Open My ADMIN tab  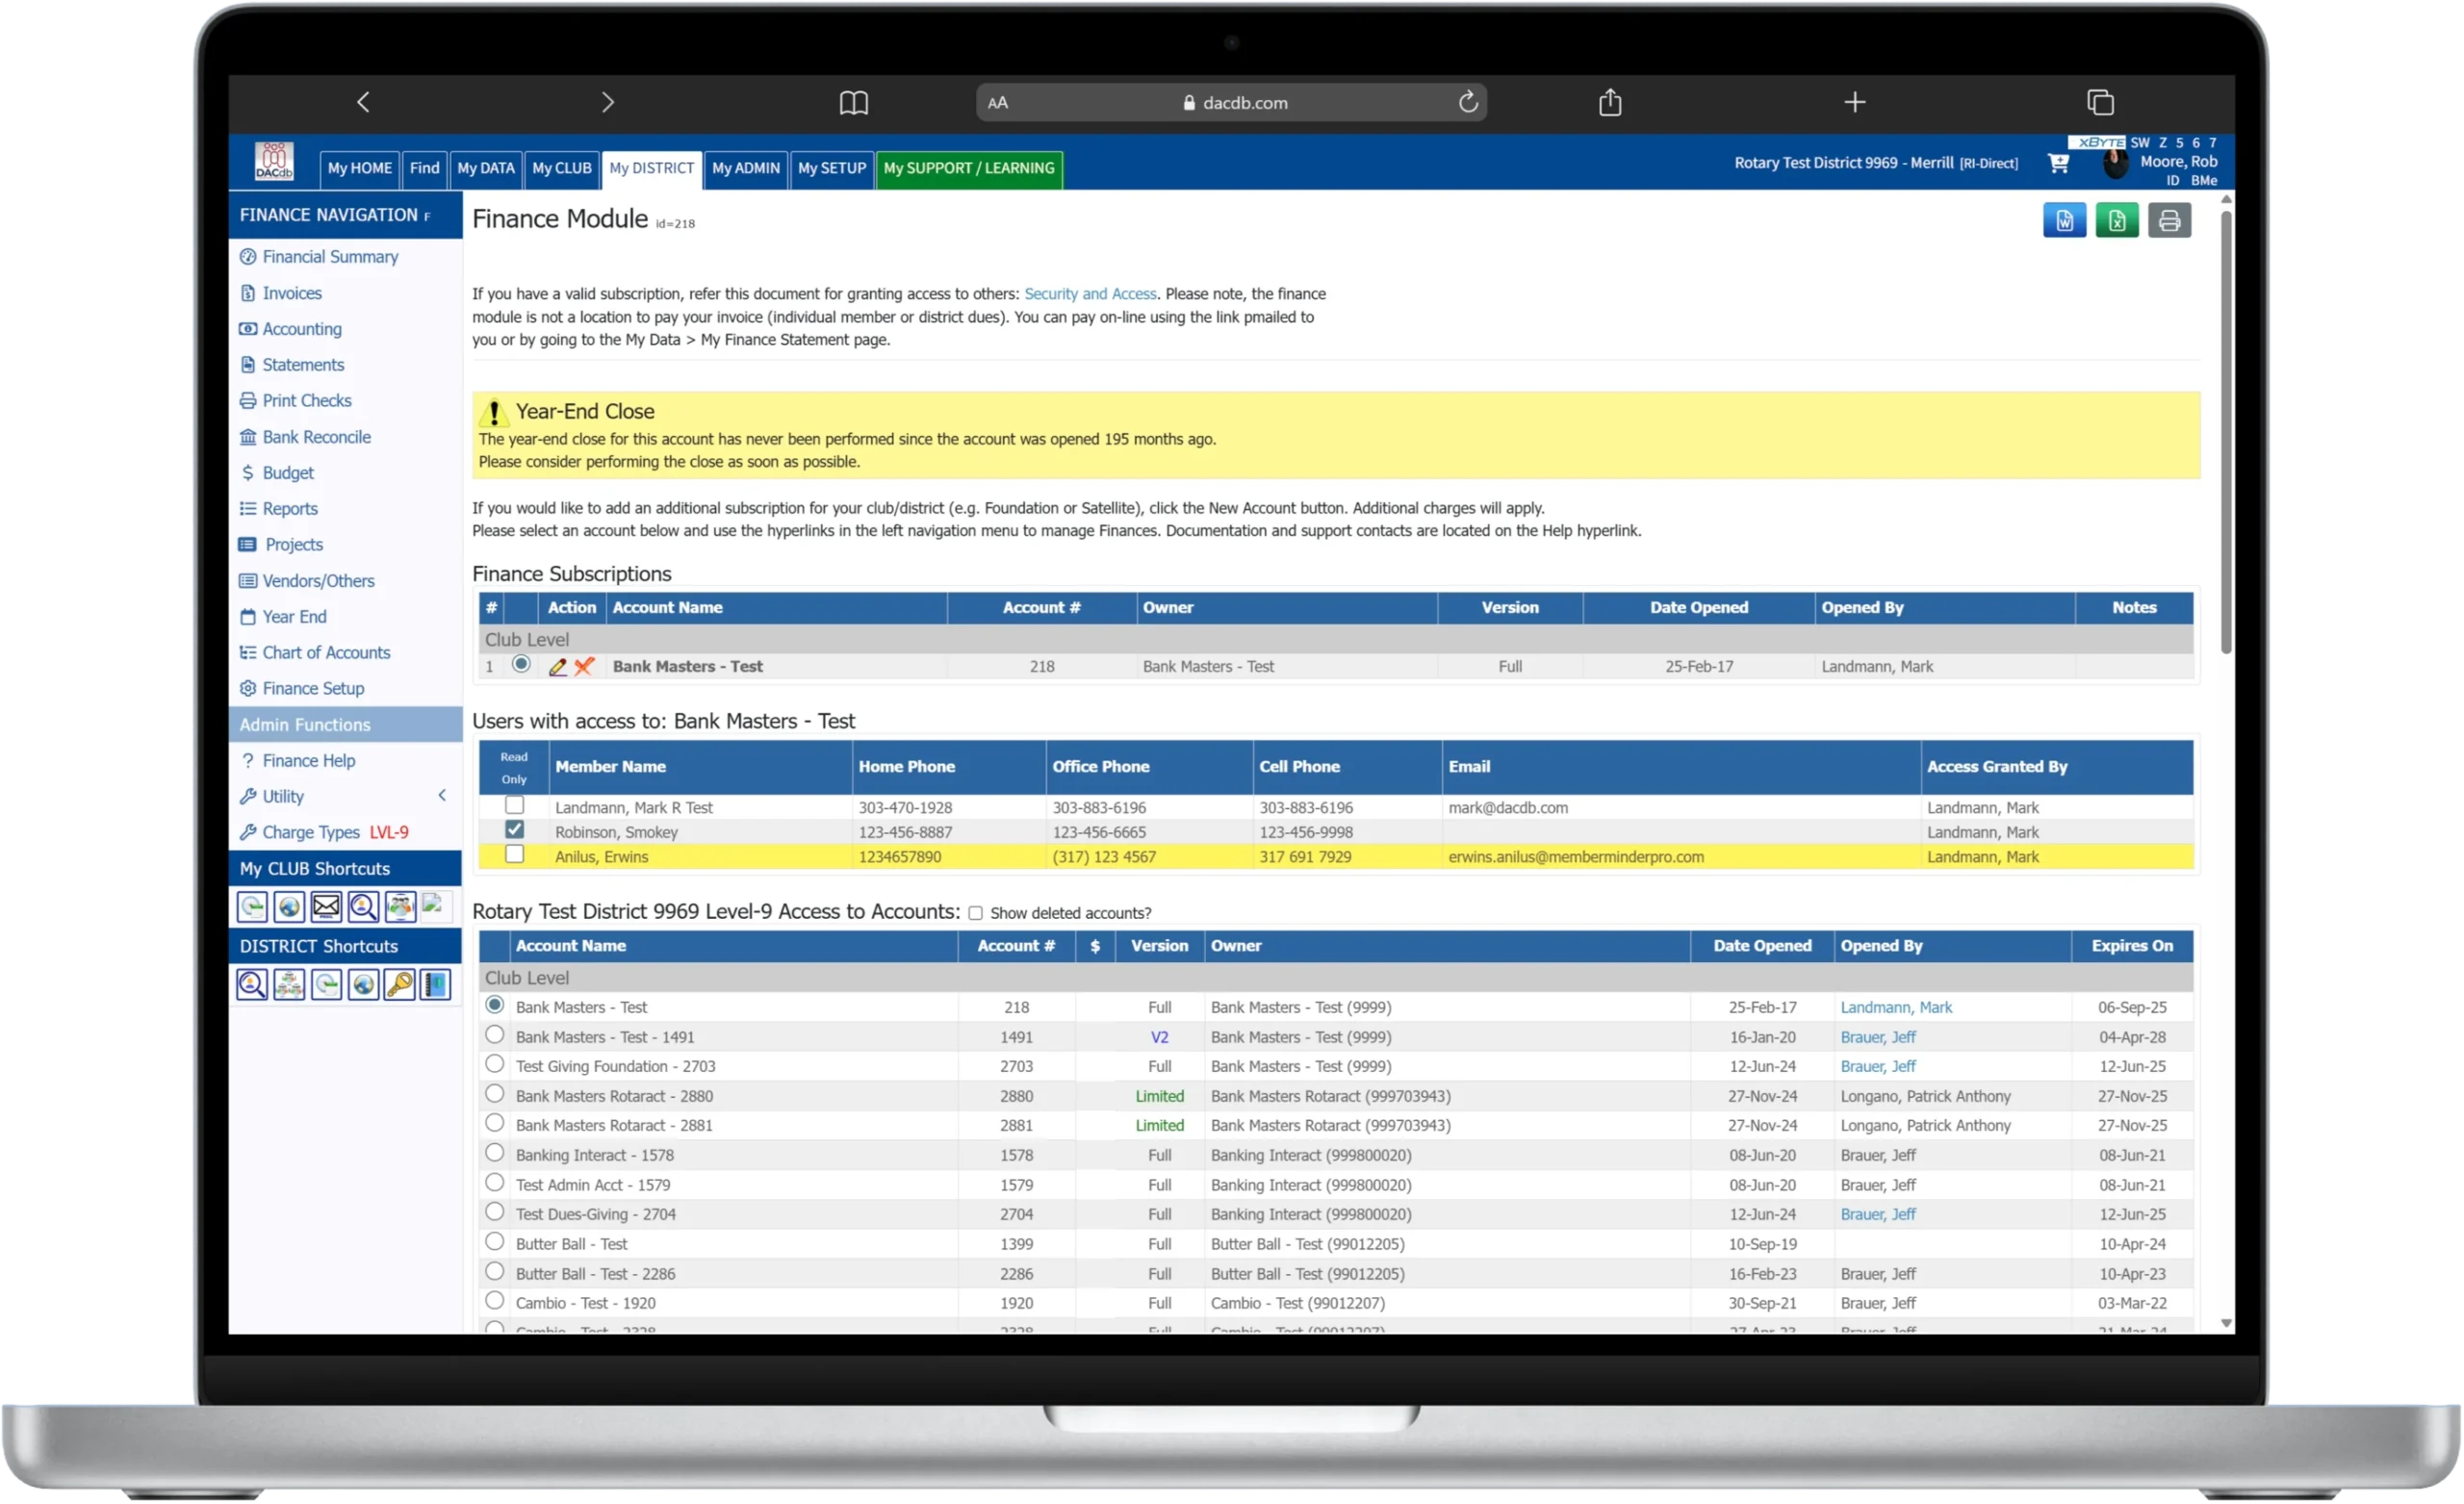(745, 169)
